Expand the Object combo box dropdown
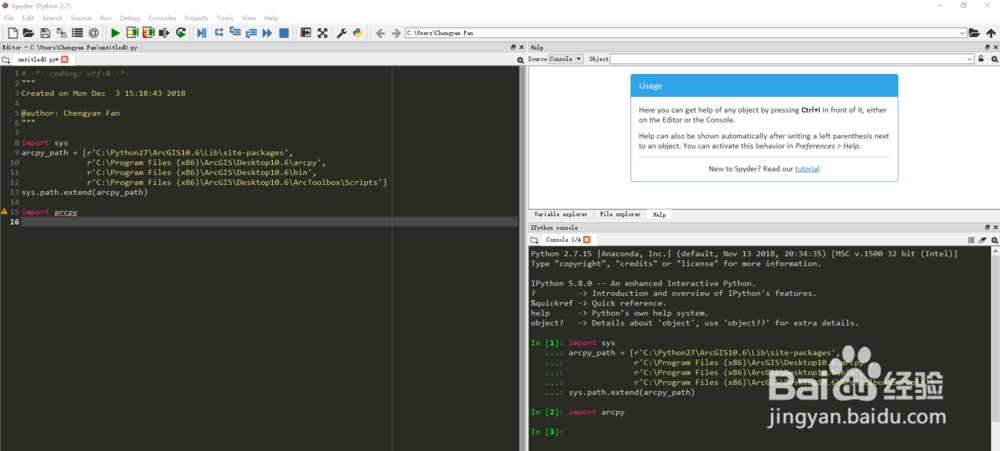Image resolution: width=1000 pixels, height=451 pixels. [969, 59]
